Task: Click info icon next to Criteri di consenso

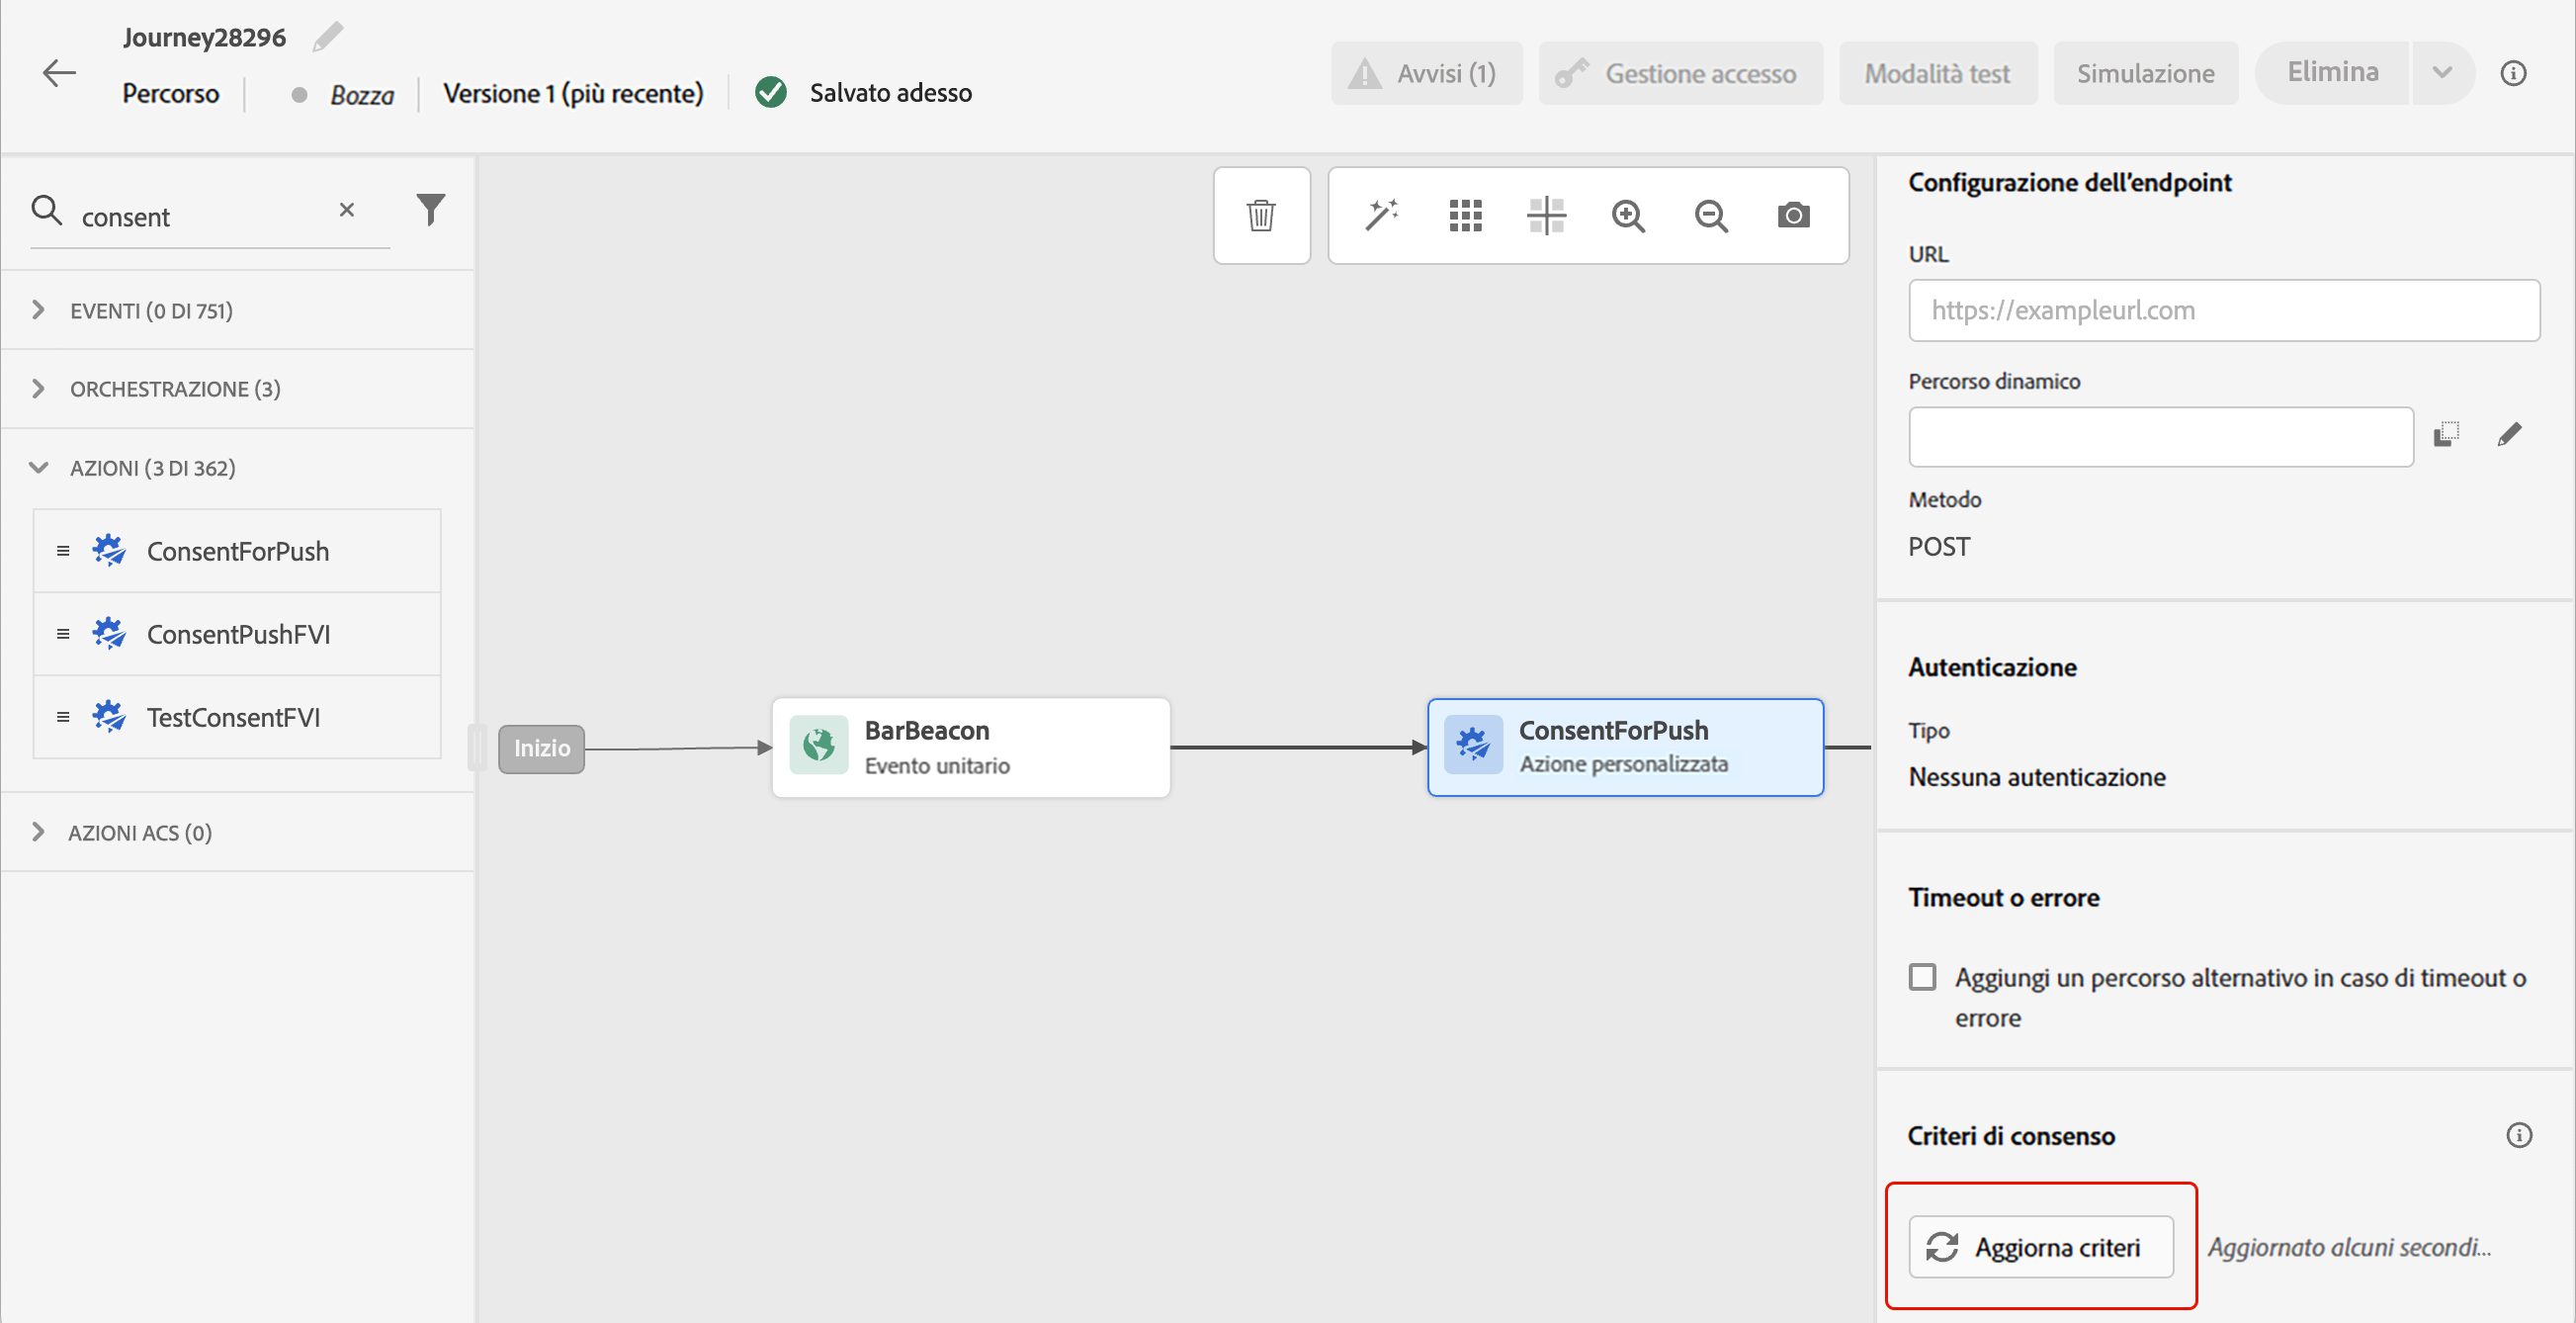Action: [2518, 1135]
